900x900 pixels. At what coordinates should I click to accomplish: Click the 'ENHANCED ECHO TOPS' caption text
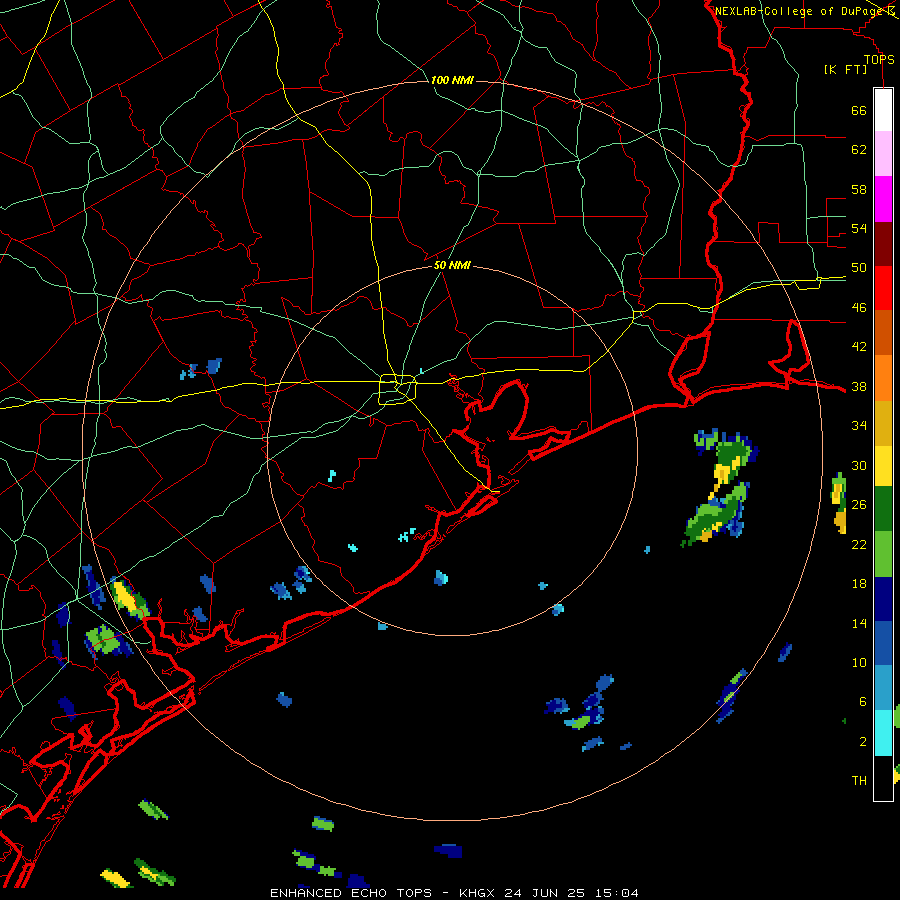(351, 893)
